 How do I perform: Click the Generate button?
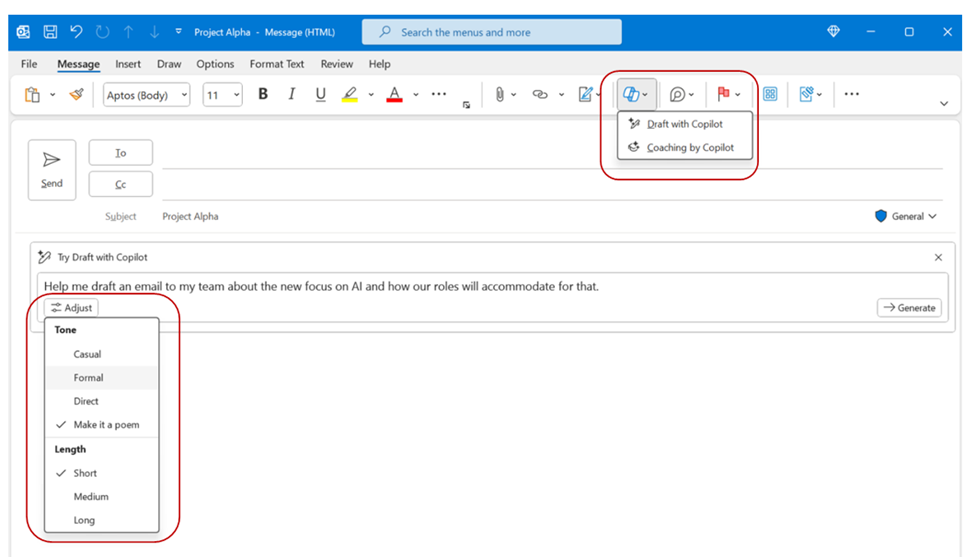909,308
